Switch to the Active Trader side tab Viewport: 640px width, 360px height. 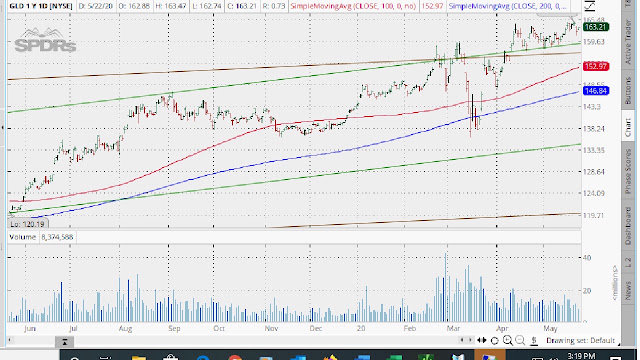click(x=628, y=42)
